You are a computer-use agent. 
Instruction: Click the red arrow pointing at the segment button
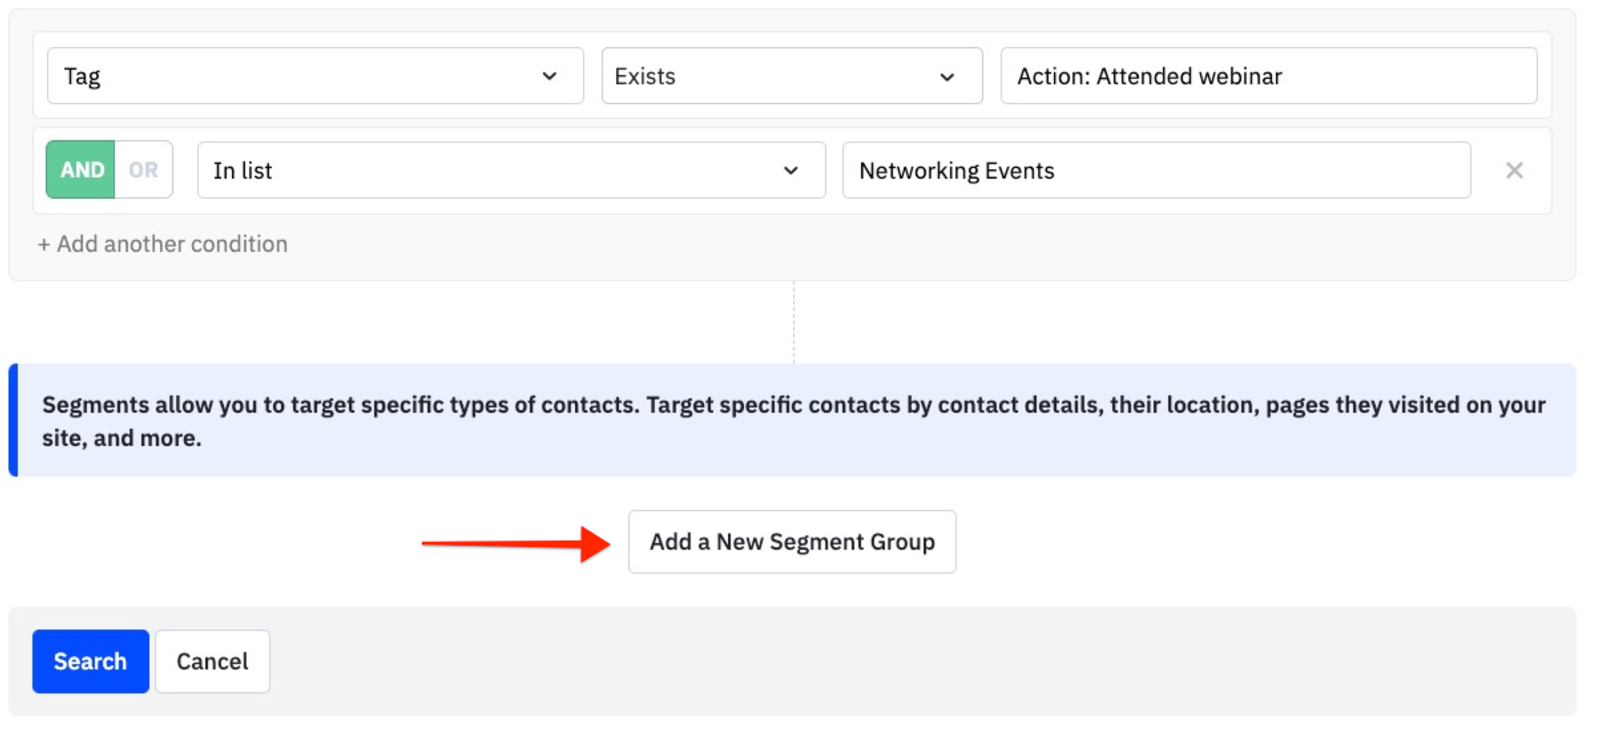(x=515, y=544)
